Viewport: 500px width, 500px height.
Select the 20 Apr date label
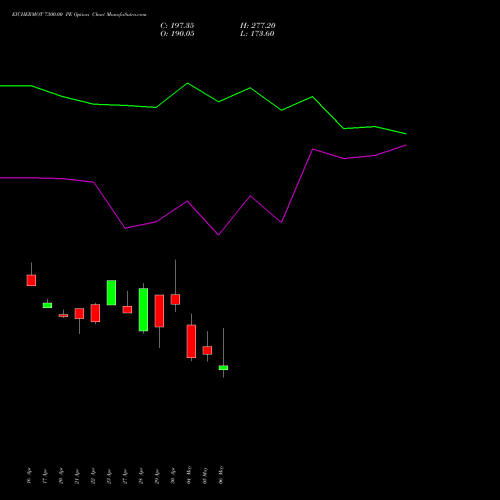[61, 475]
